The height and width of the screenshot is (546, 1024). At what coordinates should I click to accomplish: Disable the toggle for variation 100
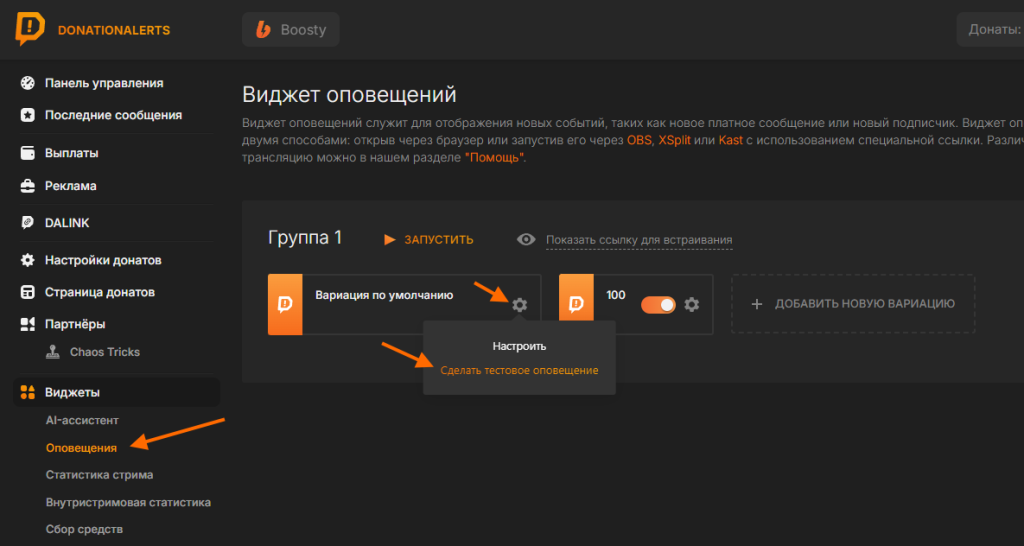click(x=658, y=304)
